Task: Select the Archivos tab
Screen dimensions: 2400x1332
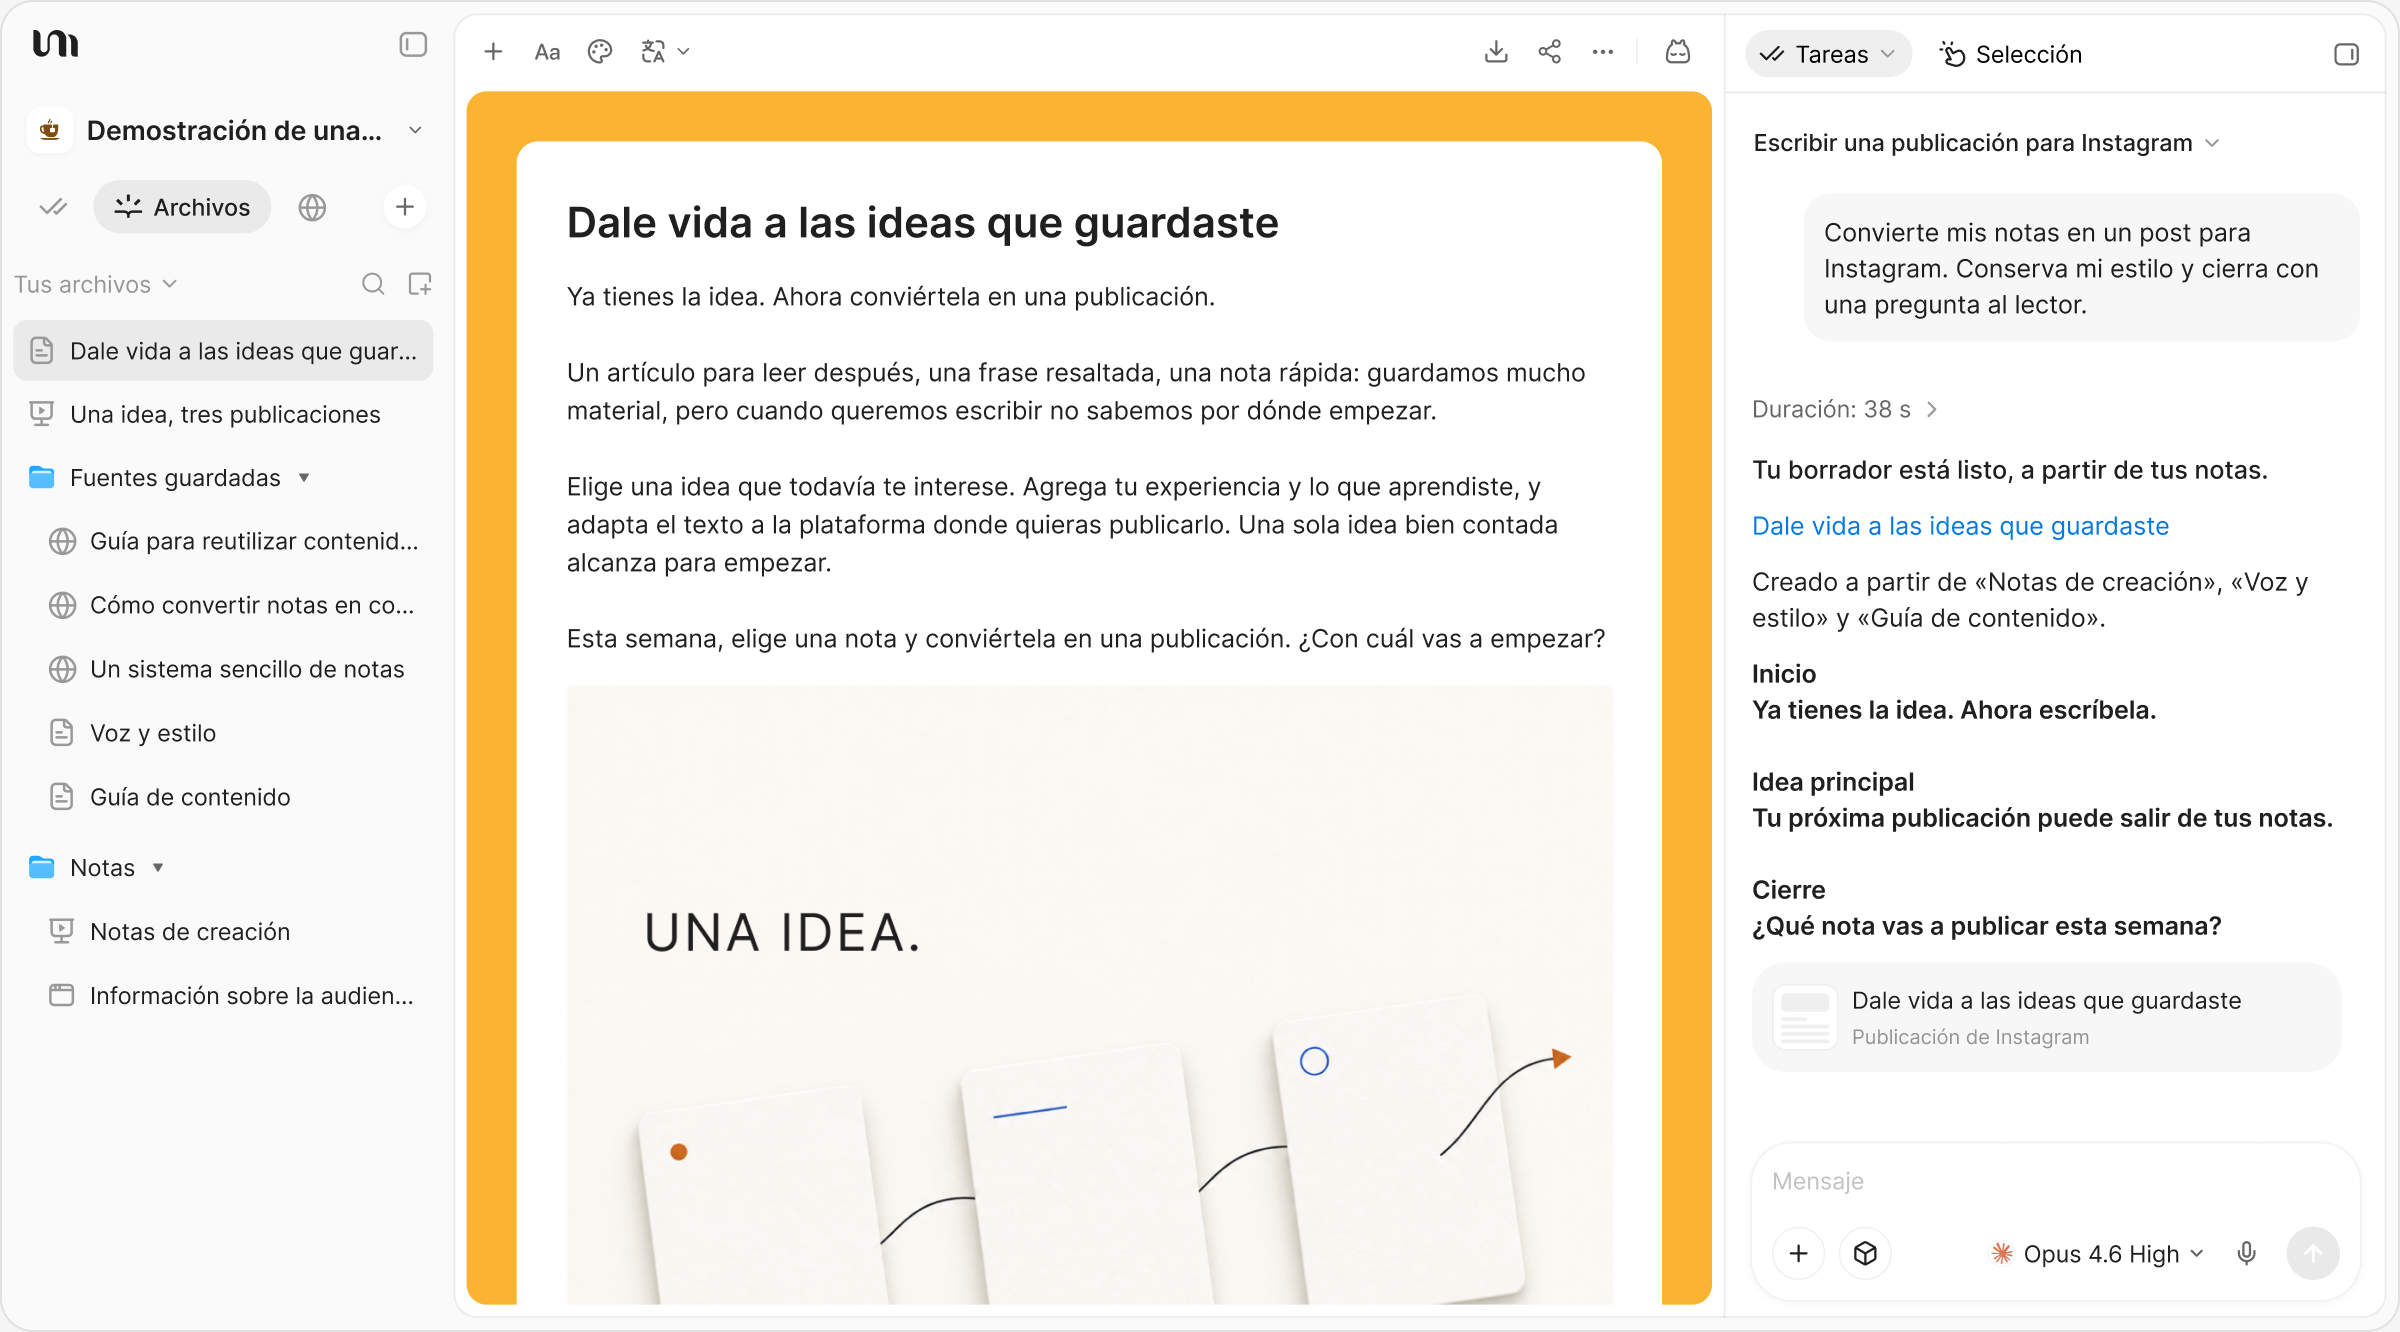Action: (182, 207)
